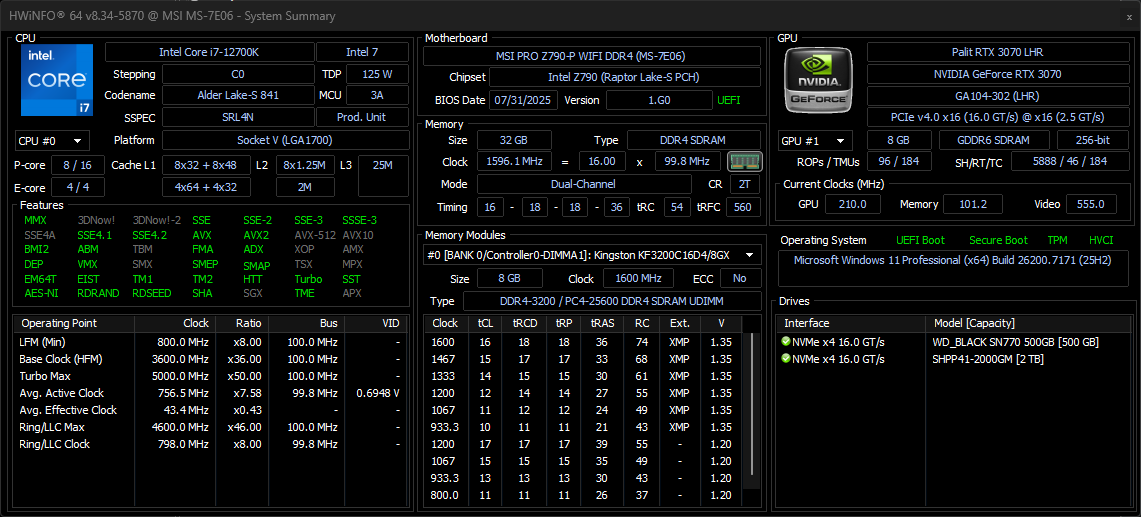The image size is (1141, 517).
Task: Click the NVIDIA GeForce logo
Action: 819,79
